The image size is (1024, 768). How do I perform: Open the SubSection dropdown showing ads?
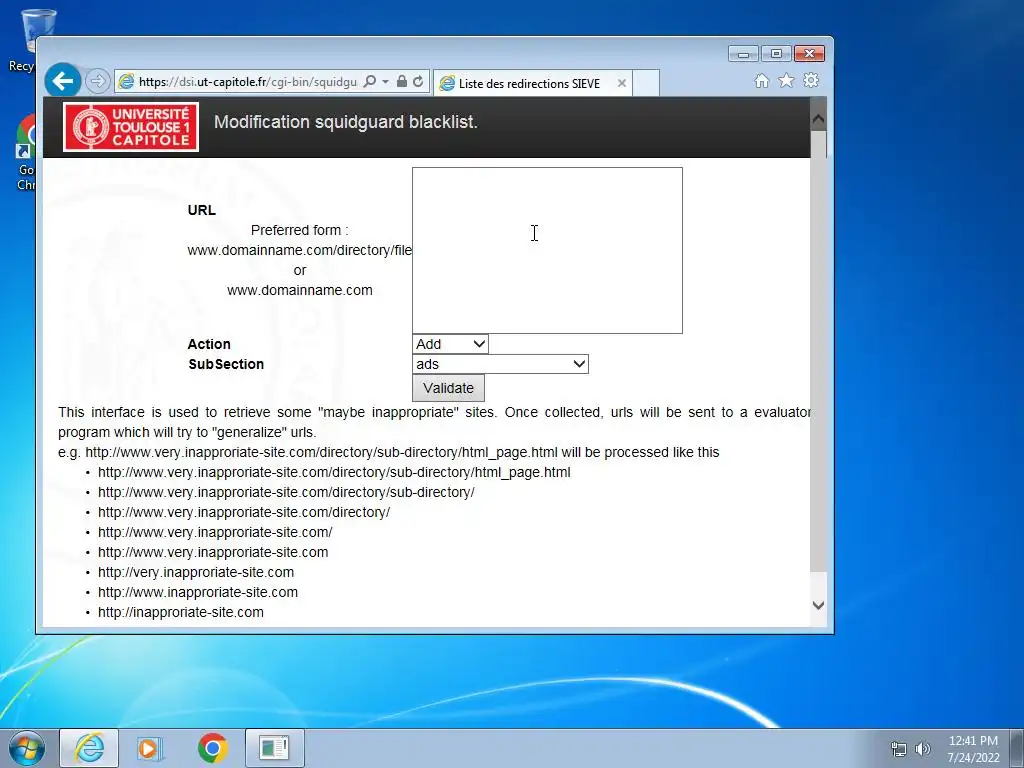[500, 364]
